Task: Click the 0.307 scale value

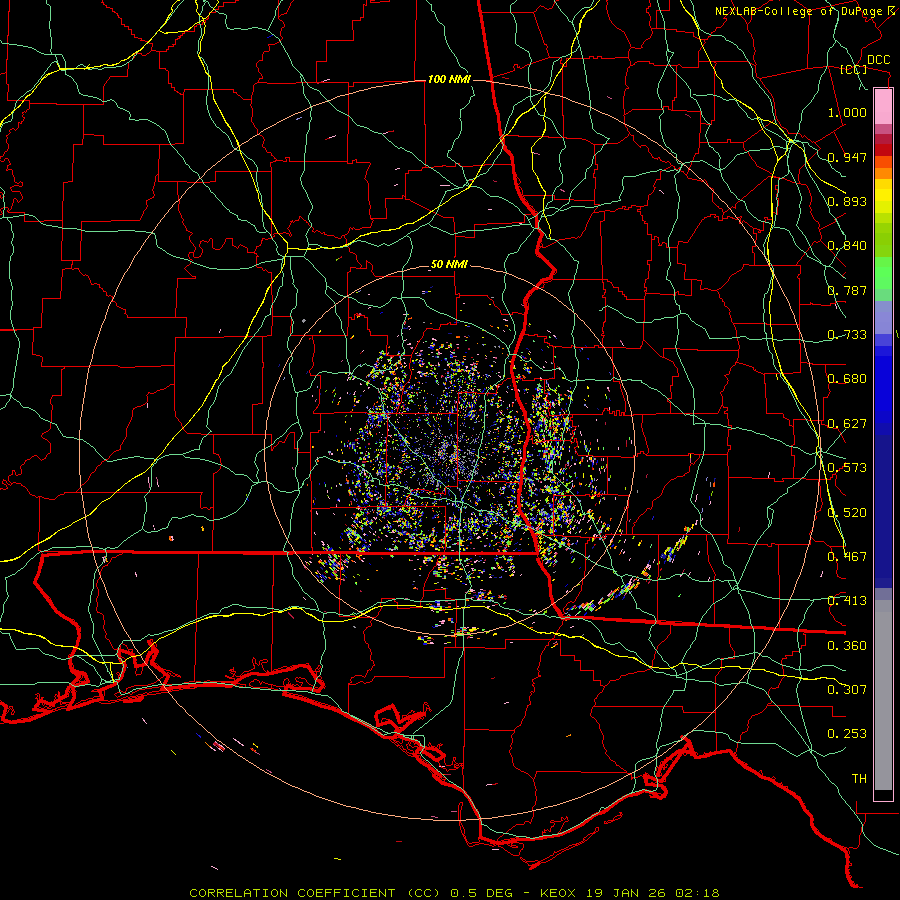Action: tap(847, 690)
